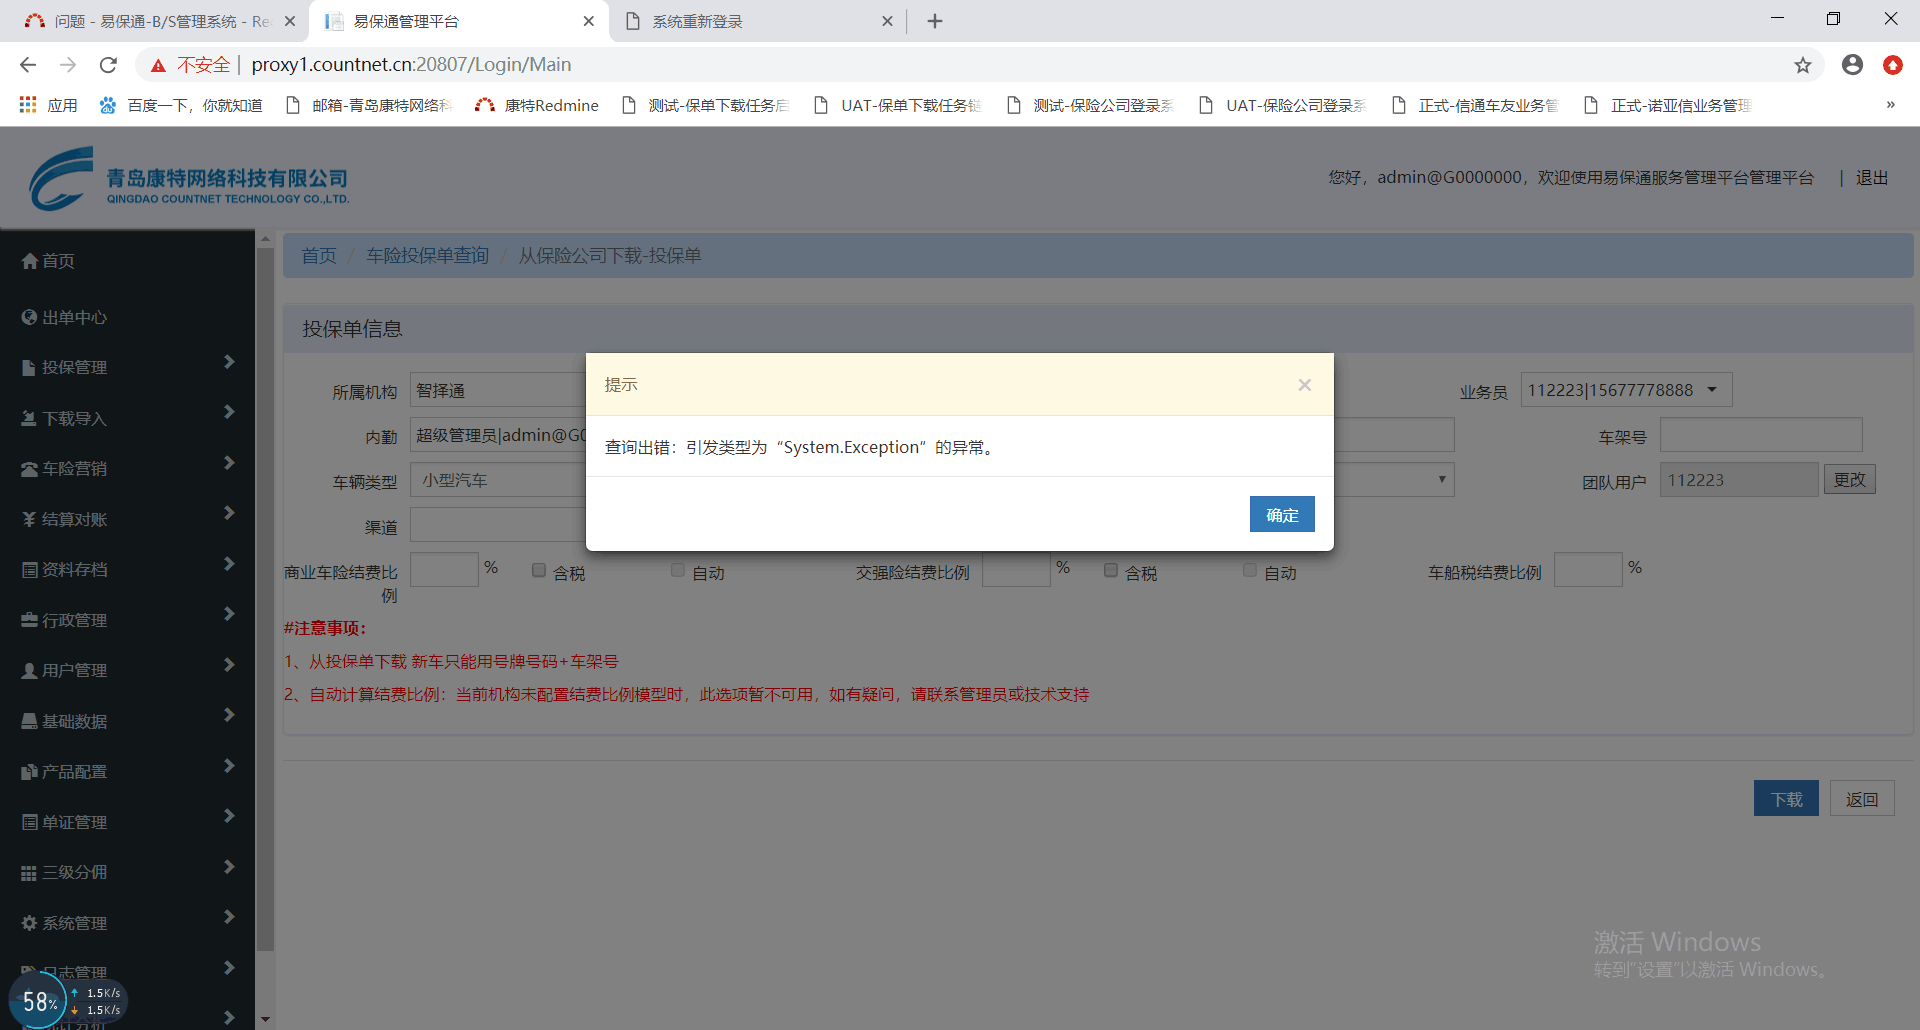Expand the 投保管理 submenu arrow

[x=229, y=362]
